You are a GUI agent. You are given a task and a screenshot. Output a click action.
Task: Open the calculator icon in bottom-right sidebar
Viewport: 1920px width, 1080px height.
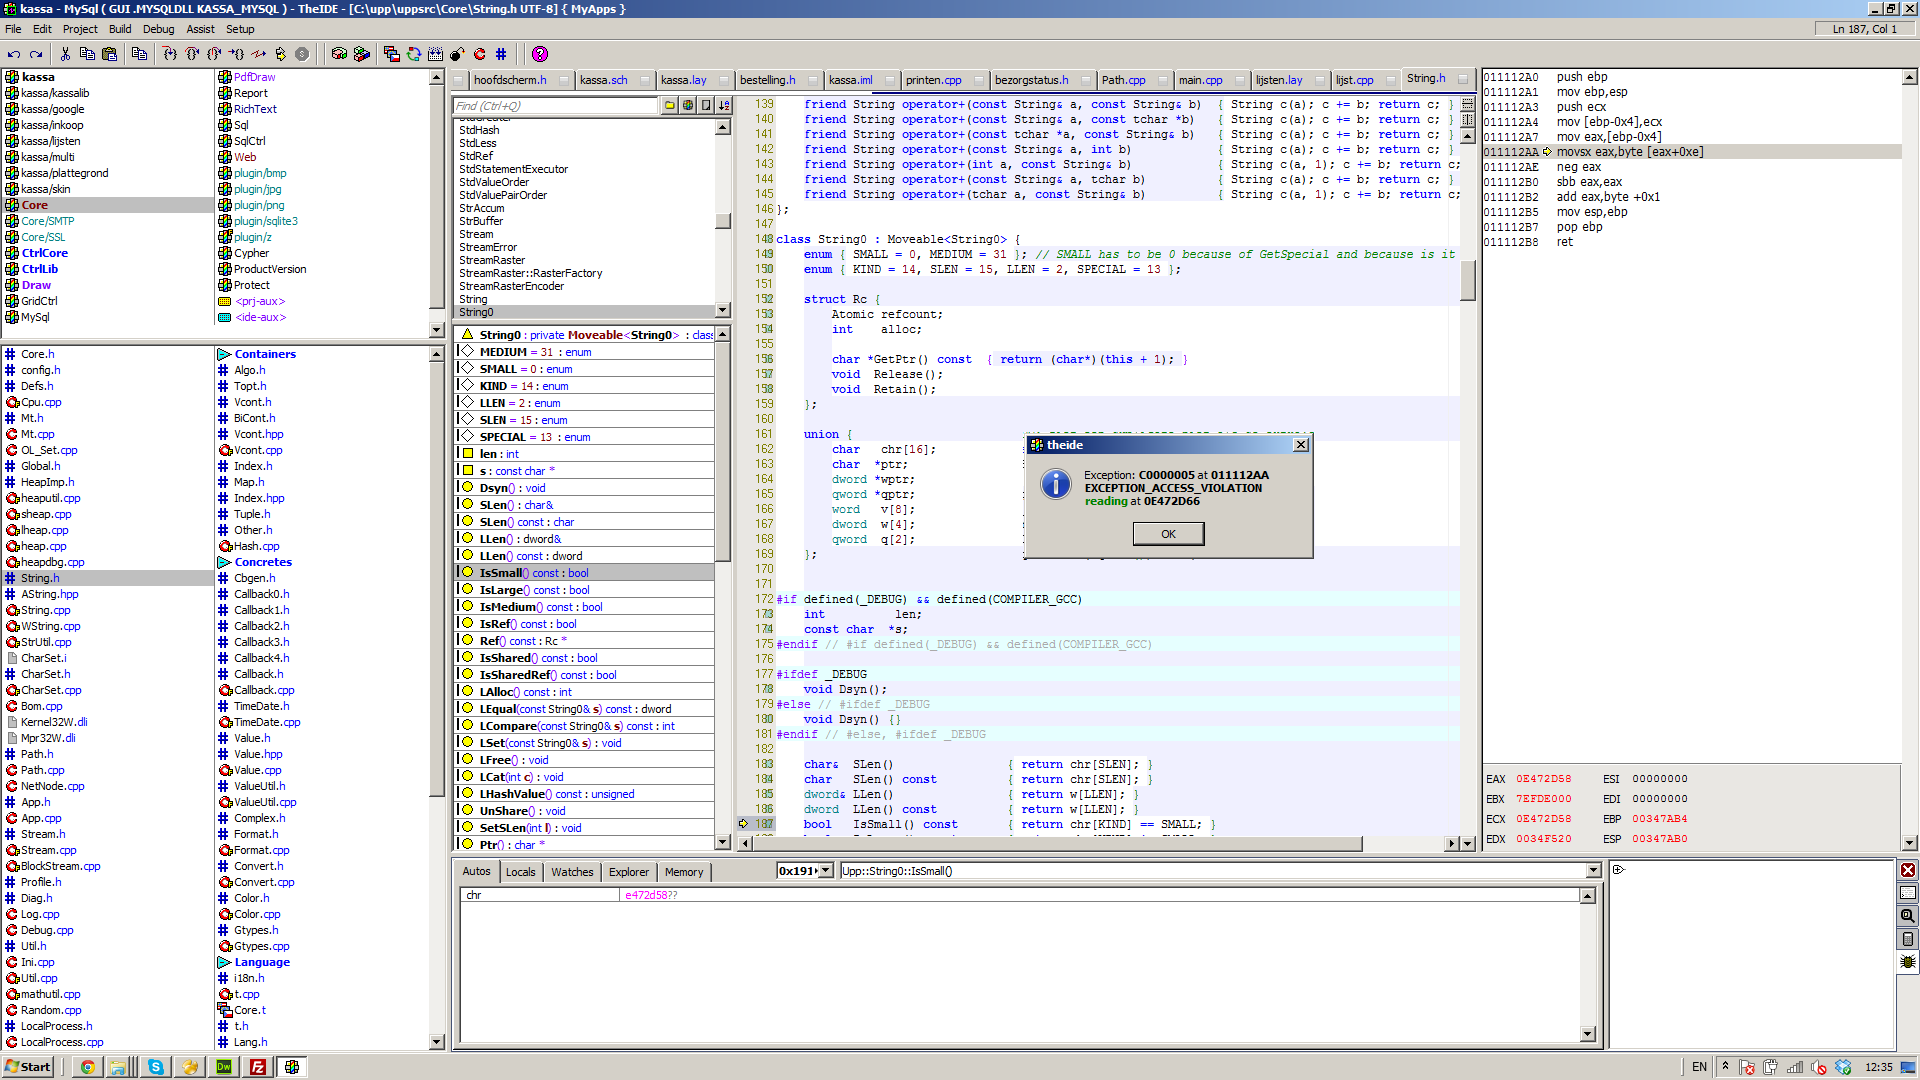click(x=1907, y=939)
